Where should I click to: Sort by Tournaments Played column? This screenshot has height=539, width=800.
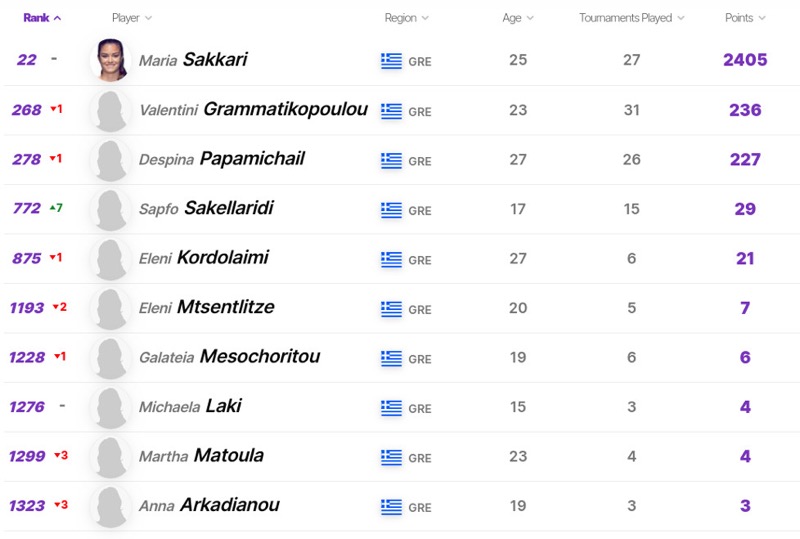tap(632, 18)
